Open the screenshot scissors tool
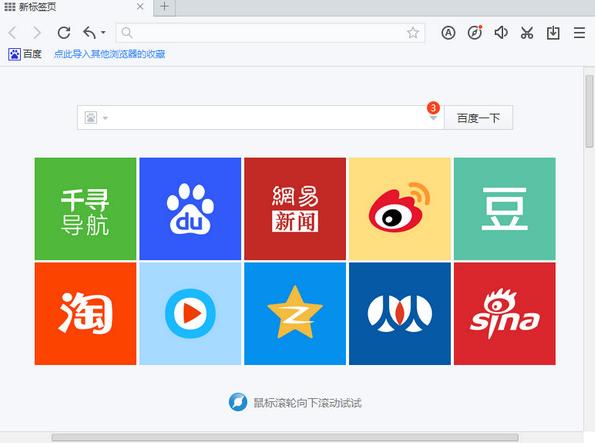 [x=527, y=33]
